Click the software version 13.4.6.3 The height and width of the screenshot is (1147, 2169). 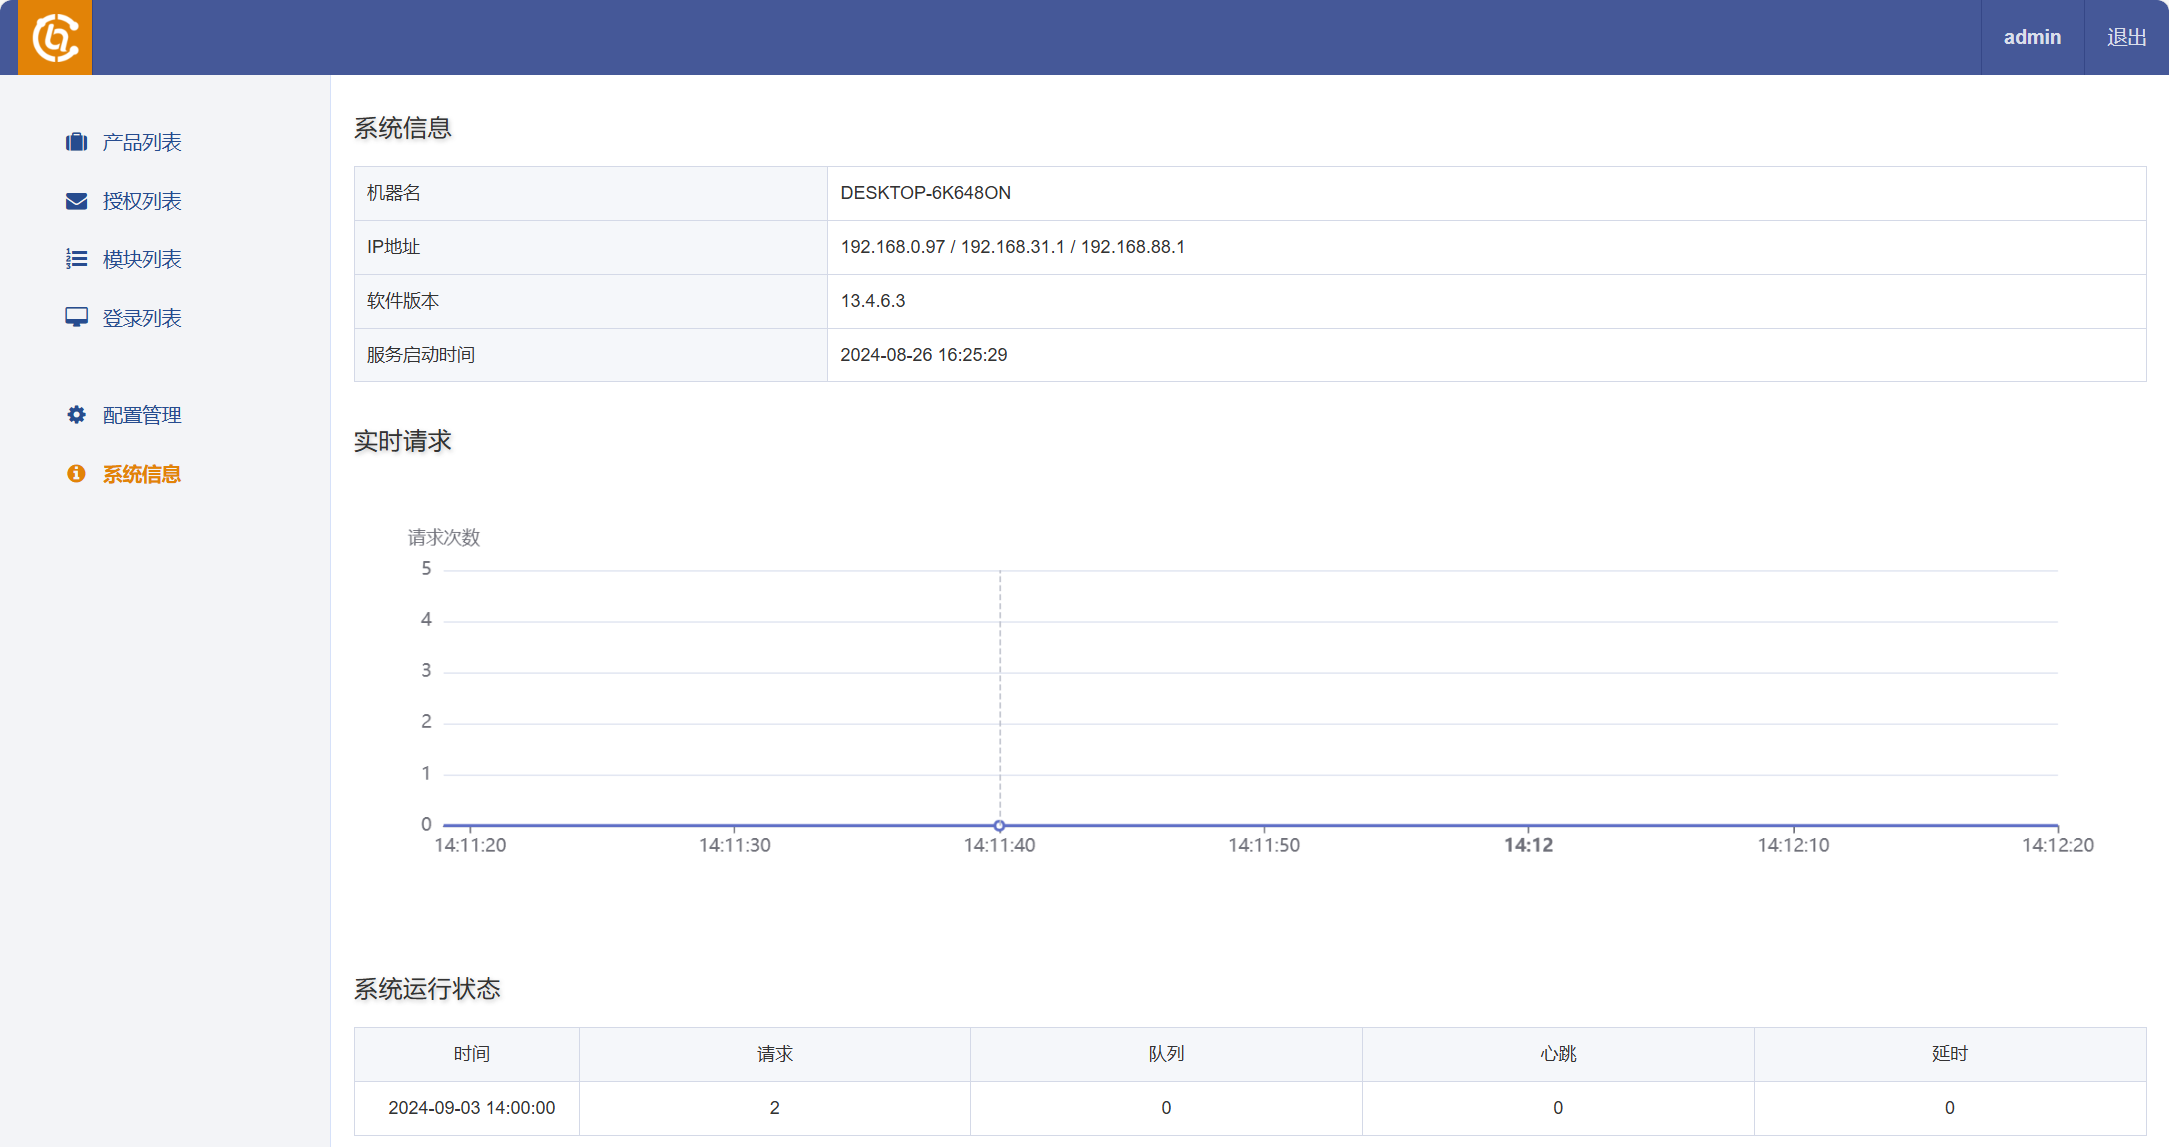872,301
